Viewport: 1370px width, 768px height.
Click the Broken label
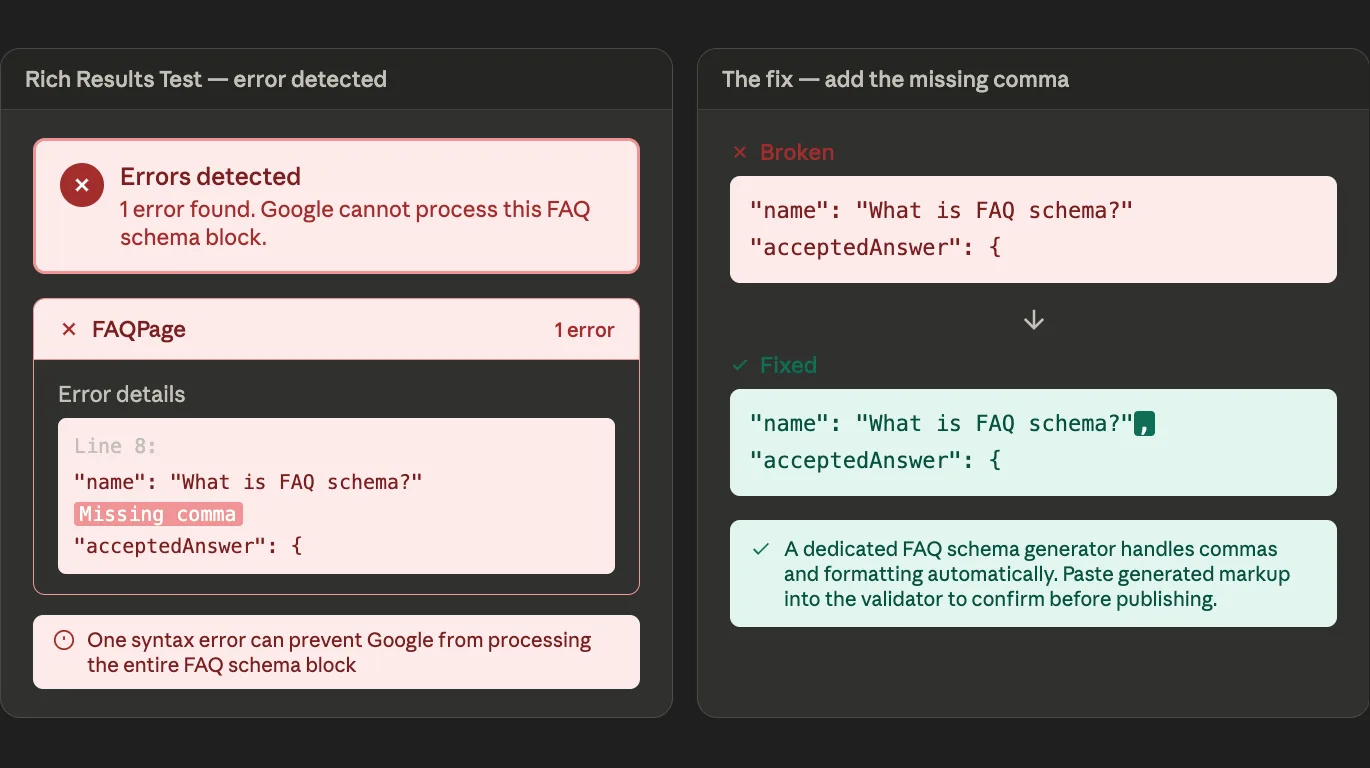coord(797,152)
